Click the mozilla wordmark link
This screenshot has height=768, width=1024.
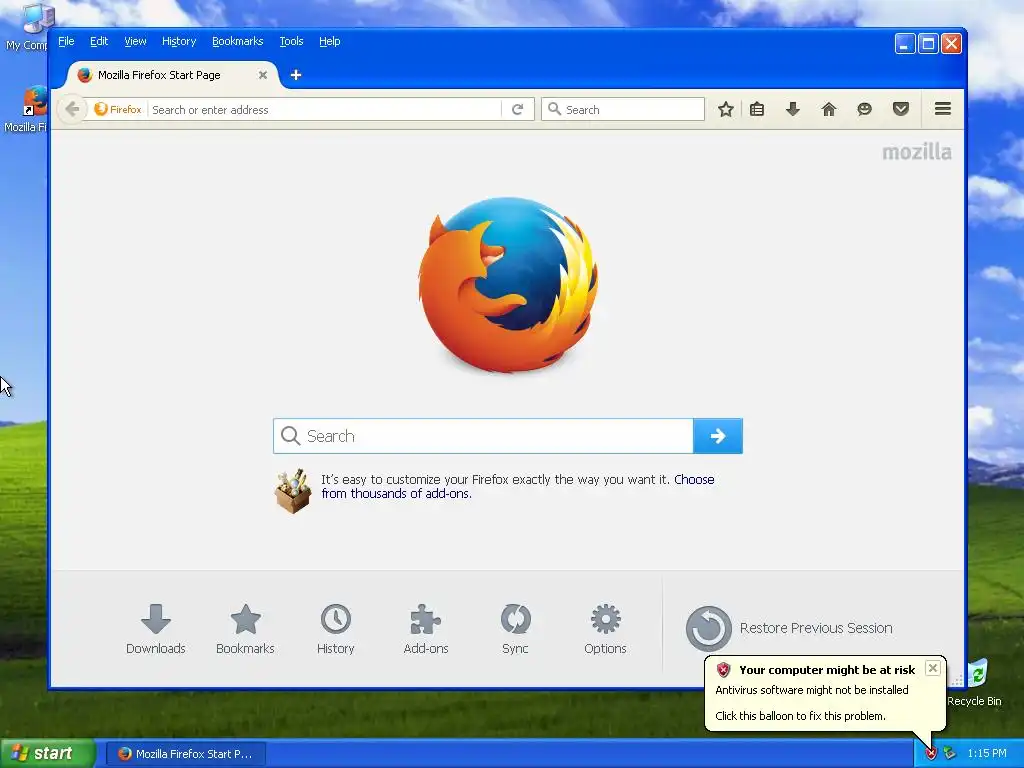pos(916,152)
